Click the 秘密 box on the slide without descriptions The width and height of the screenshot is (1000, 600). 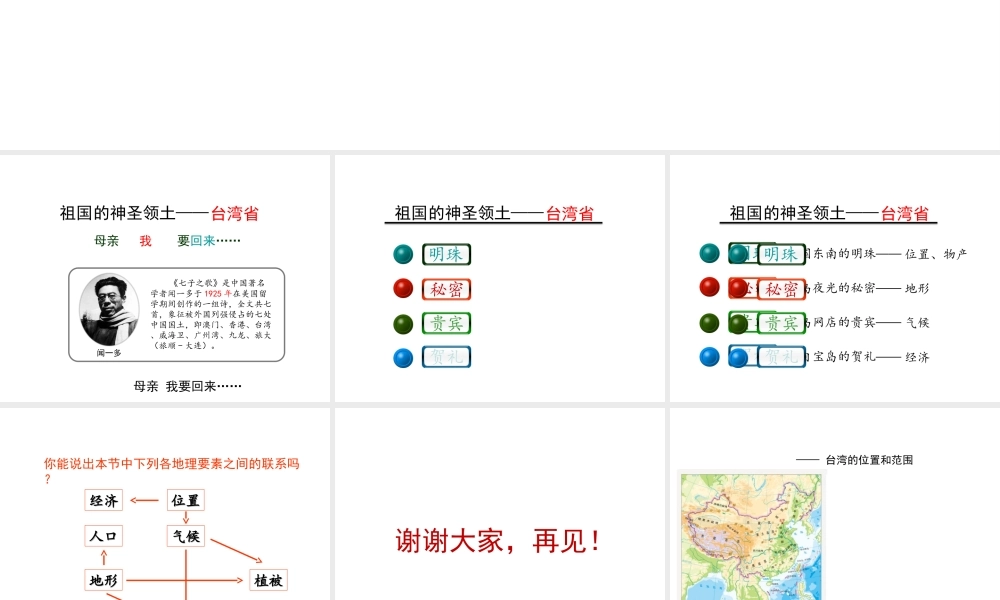(x=446, y=289)
